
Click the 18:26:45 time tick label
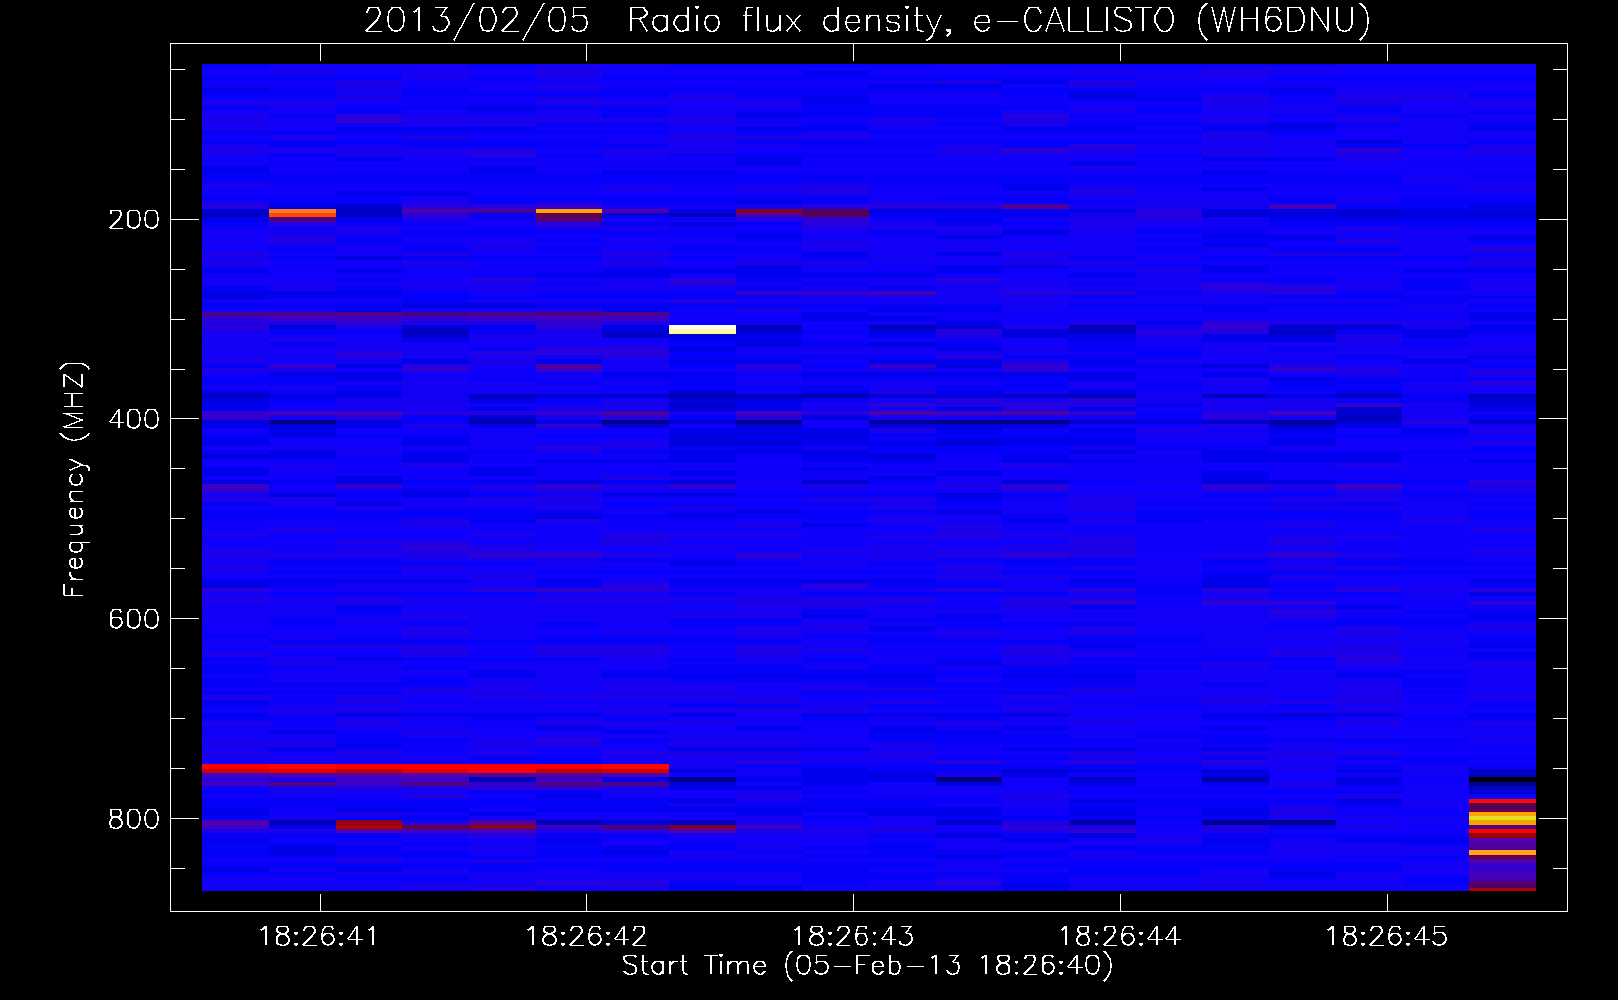[x=1387, y=937]
